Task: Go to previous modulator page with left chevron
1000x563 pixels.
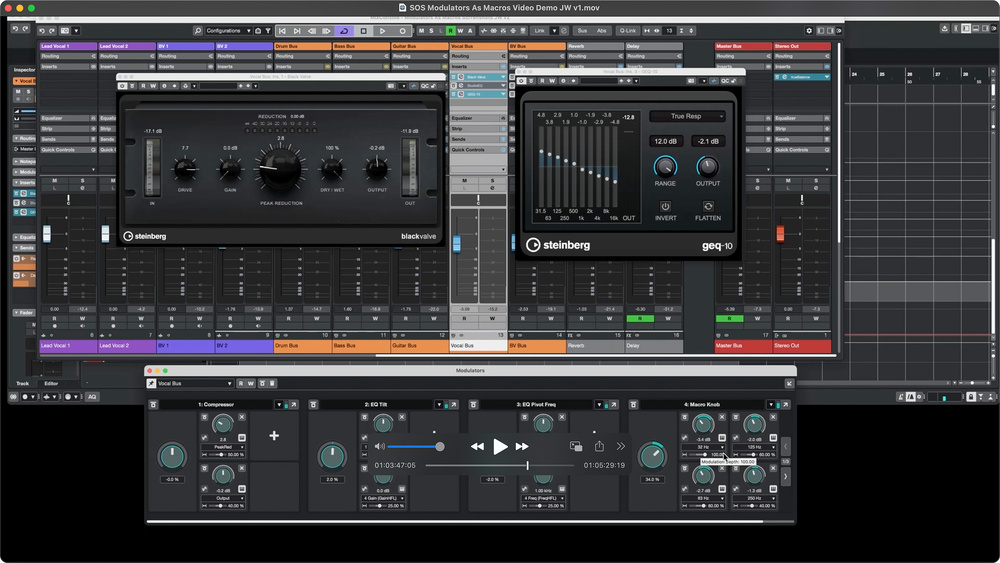Action: (x=786, y=446)
